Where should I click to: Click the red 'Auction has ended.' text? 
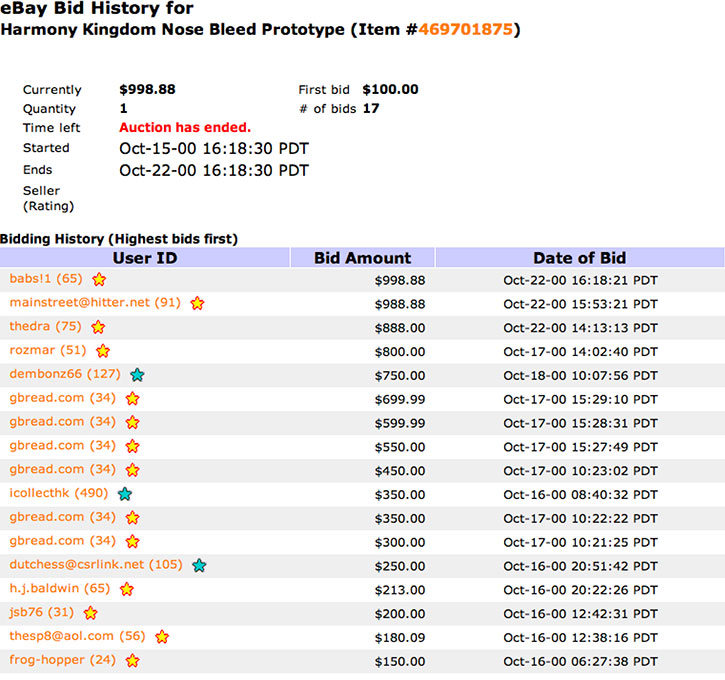185,128
